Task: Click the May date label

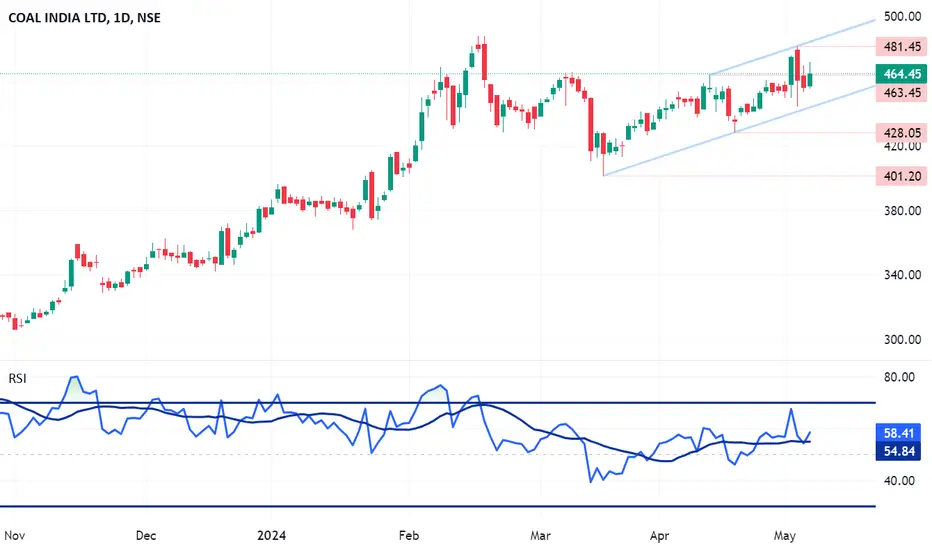Action: coord(785,536)
